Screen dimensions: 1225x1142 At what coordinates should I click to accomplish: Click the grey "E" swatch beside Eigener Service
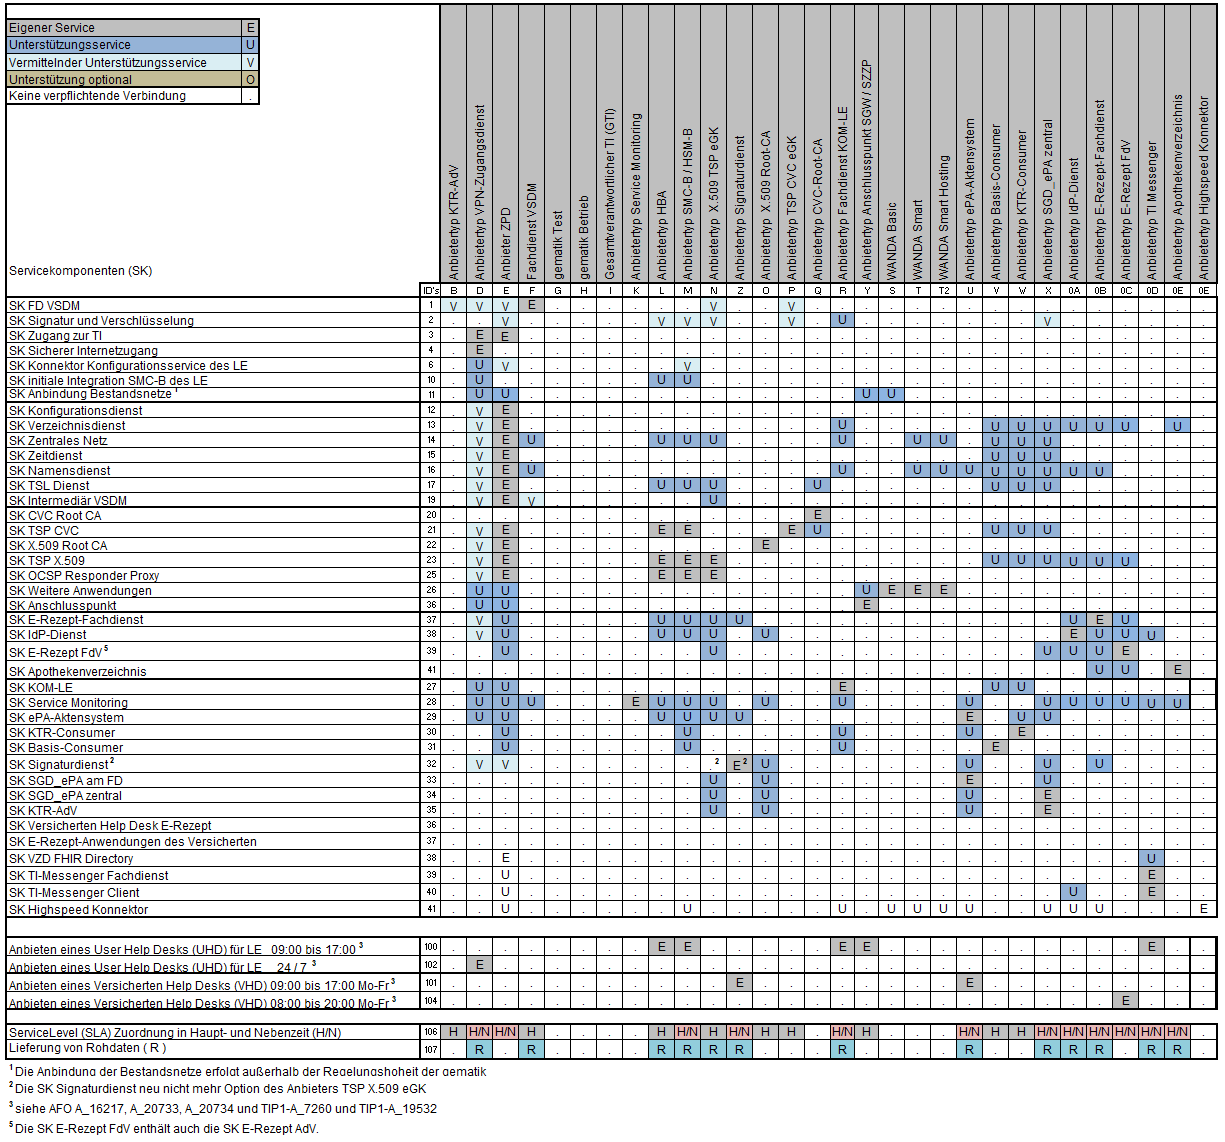pyautogui.click(x=250, y=28)
